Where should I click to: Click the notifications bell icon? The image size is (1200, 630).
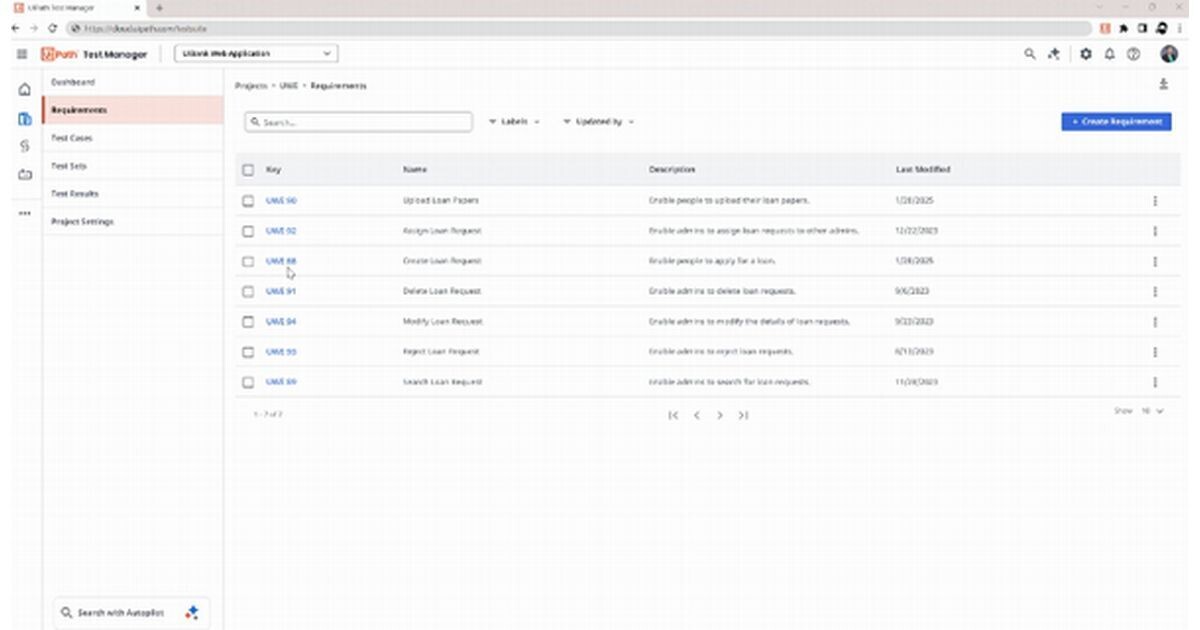(x=1110, y=54)
